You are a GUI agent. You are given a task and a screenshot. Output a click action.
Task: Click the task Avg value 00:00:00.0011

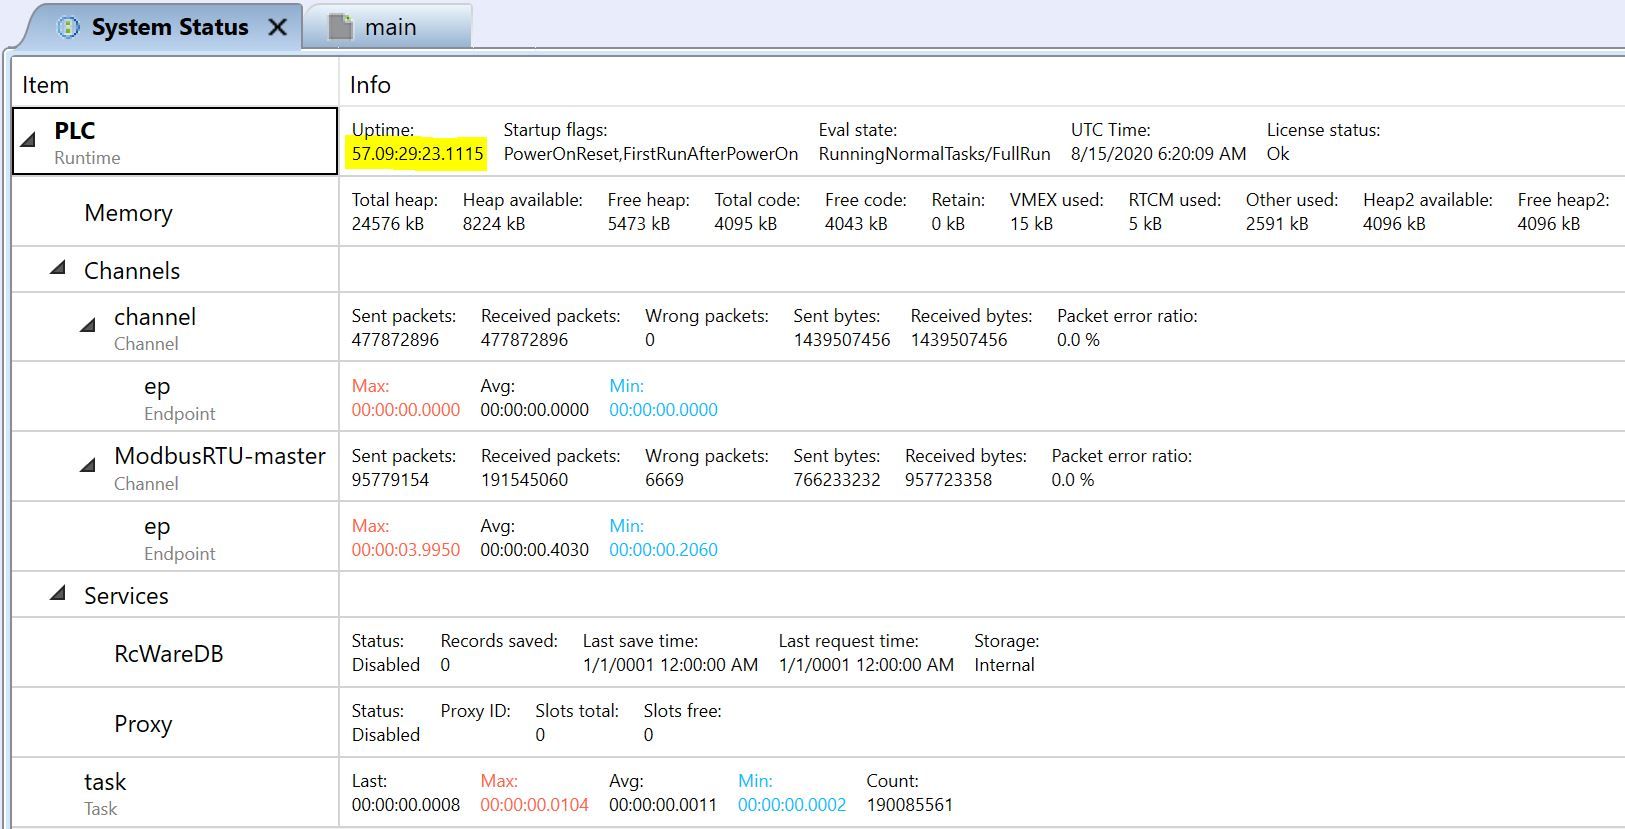[663, 804]
